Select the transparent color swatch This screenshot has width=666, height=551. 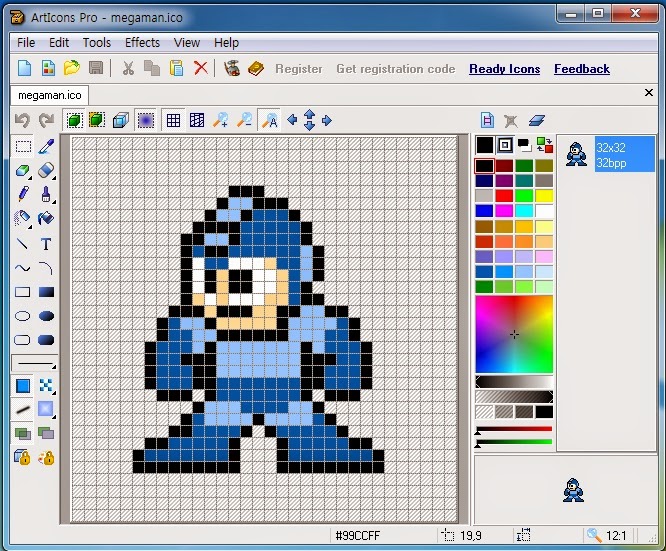(x=484, y=412)
